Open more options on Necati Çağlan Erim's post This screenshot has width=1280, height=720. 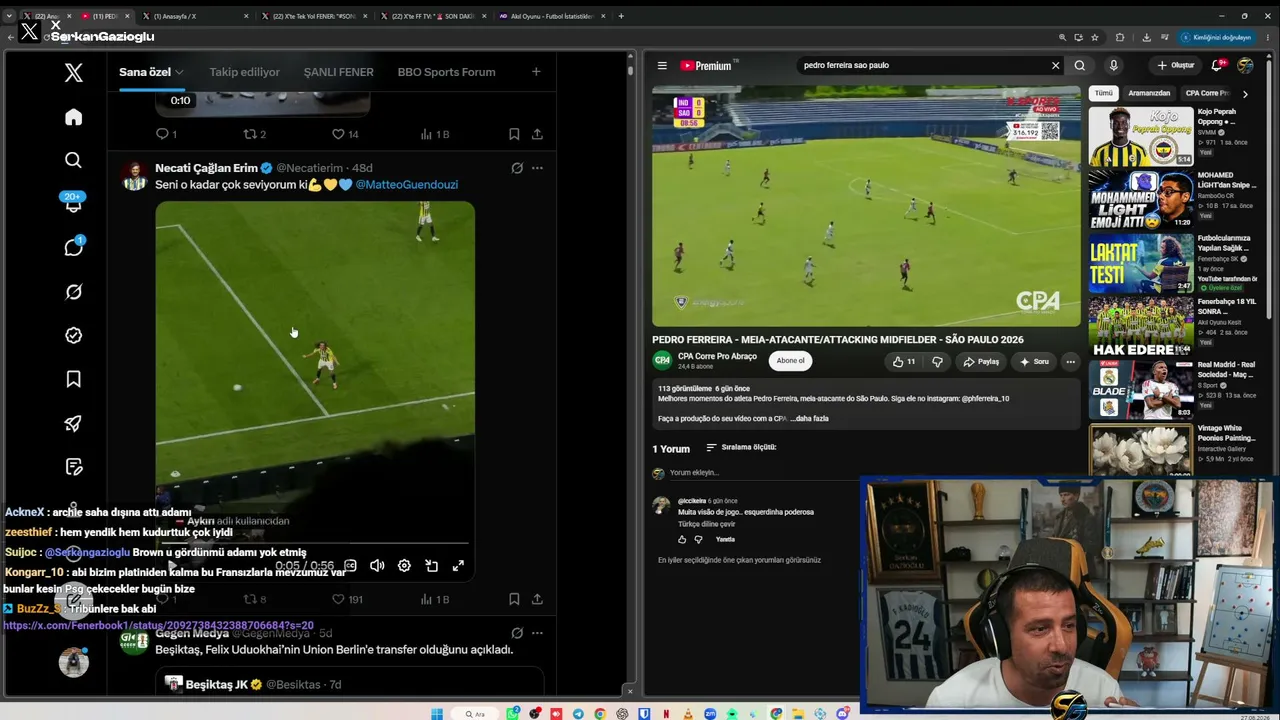537,168
